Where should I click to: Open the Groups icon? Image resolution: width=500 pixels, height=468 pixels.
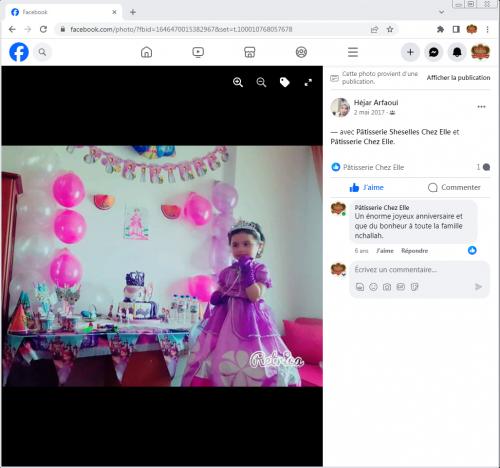click(x=301, y=52)
